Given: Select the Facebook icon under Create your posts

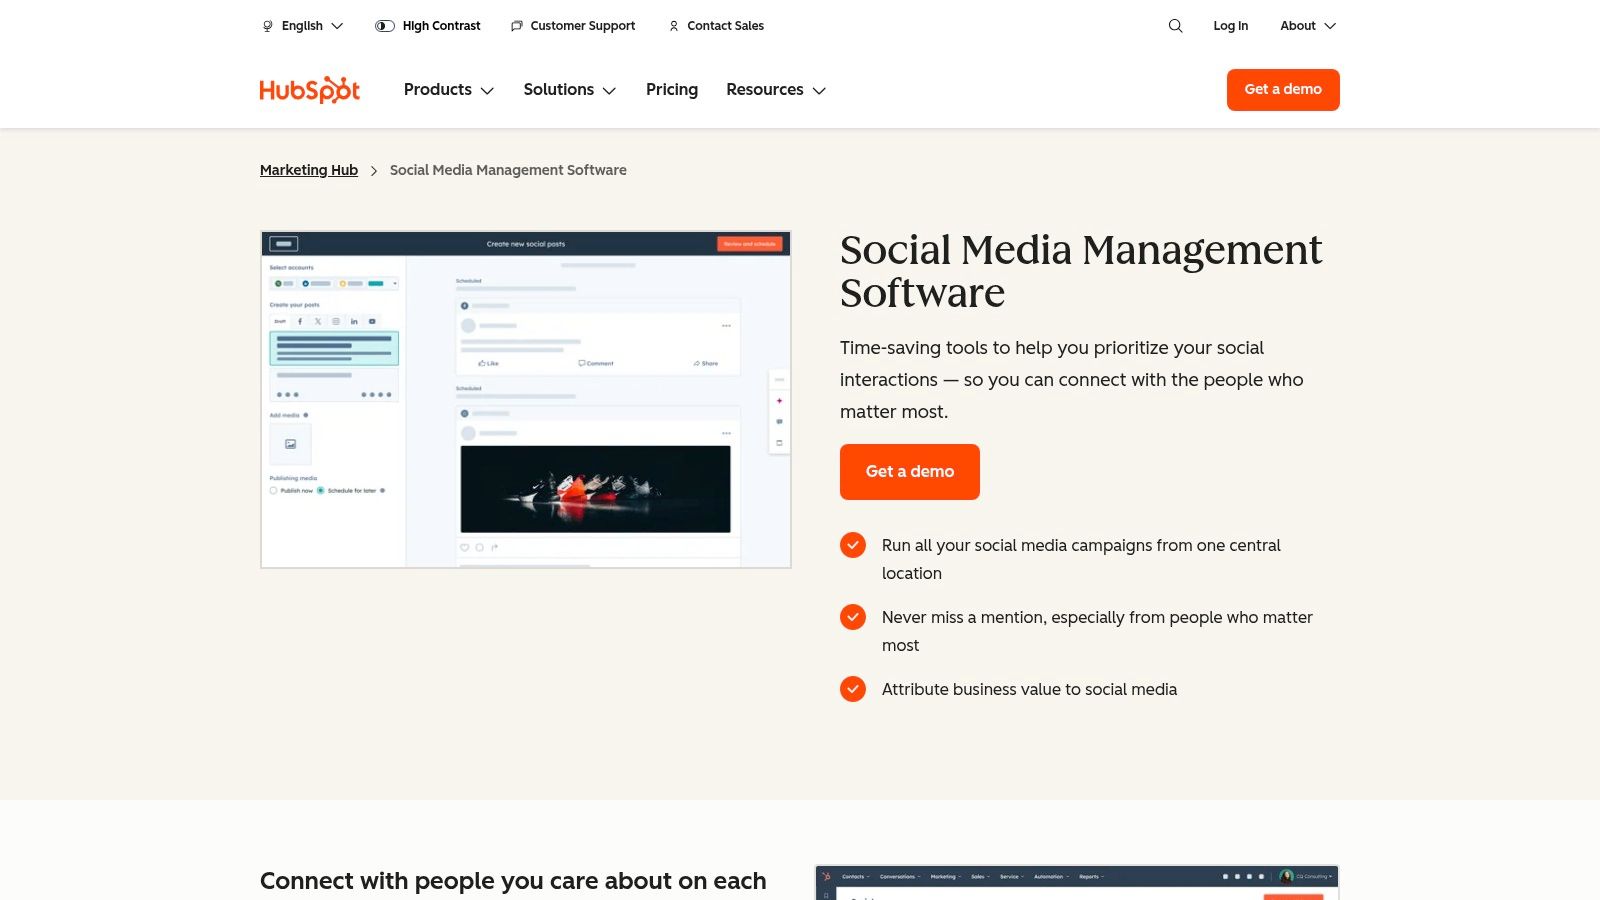Looking at the screenshot, I should [299, 321].
